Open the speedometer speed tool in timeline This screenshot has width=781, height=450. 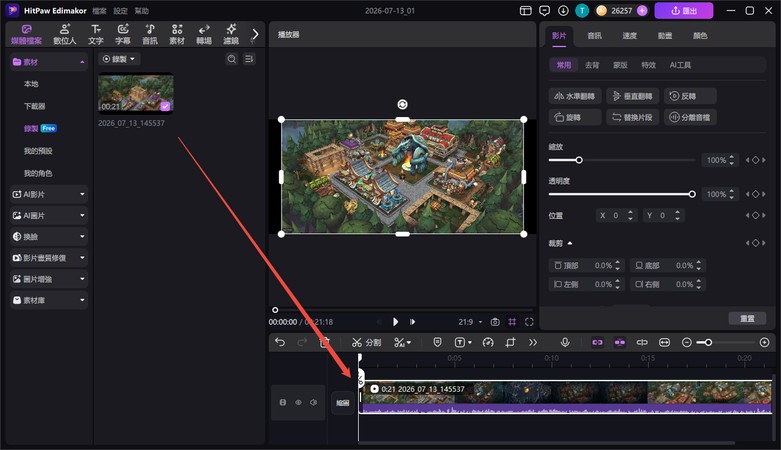[488, 342]
